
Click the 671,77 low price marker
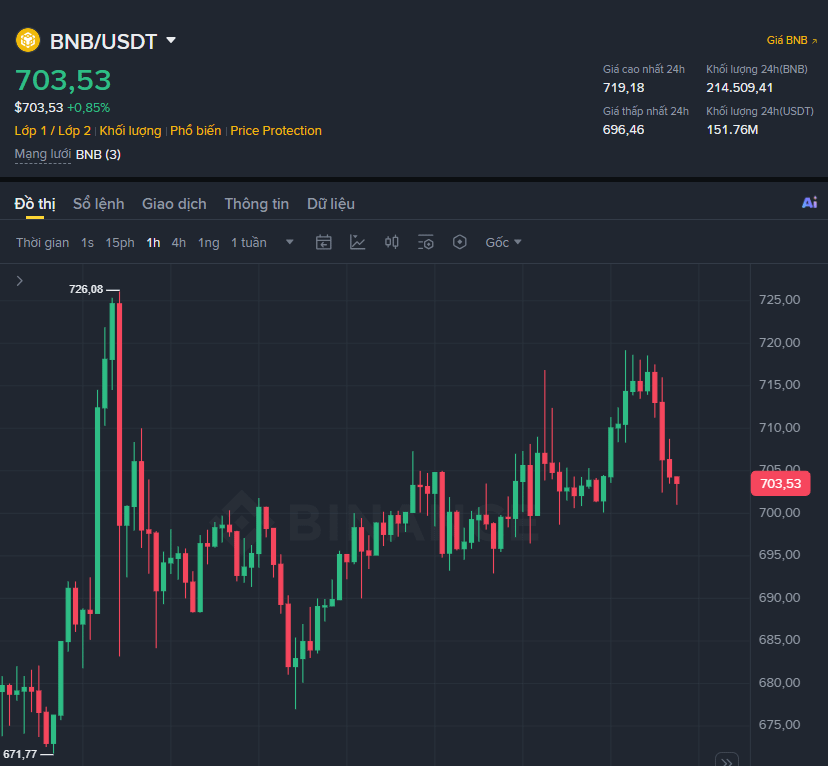pos(21,754)
